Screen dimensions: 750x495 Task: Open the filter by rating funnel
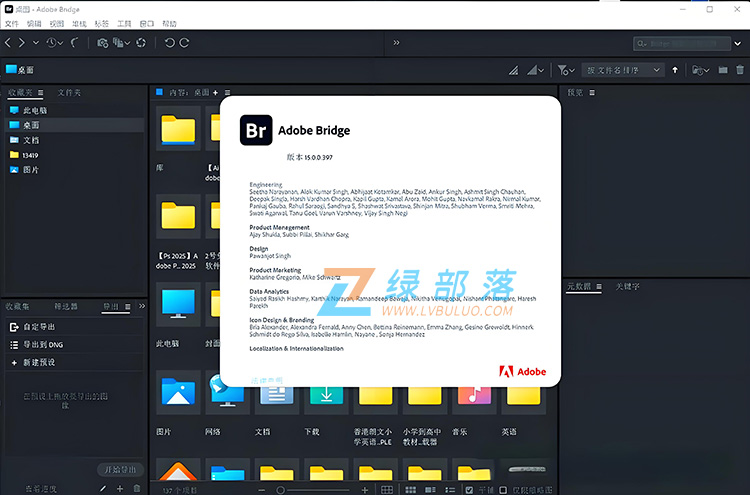pyautogui.click(x=566, y=70)
